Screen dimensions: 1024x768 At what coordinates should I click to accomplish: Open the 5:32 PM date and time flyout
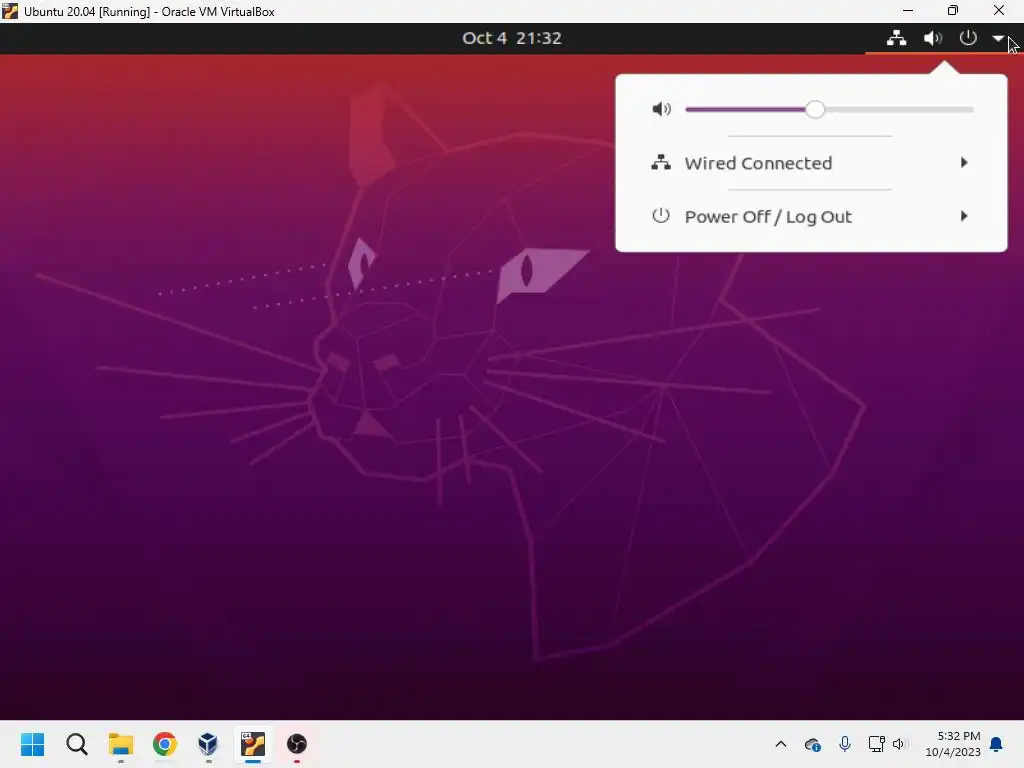pyautogui.click(x=953, y=744)
